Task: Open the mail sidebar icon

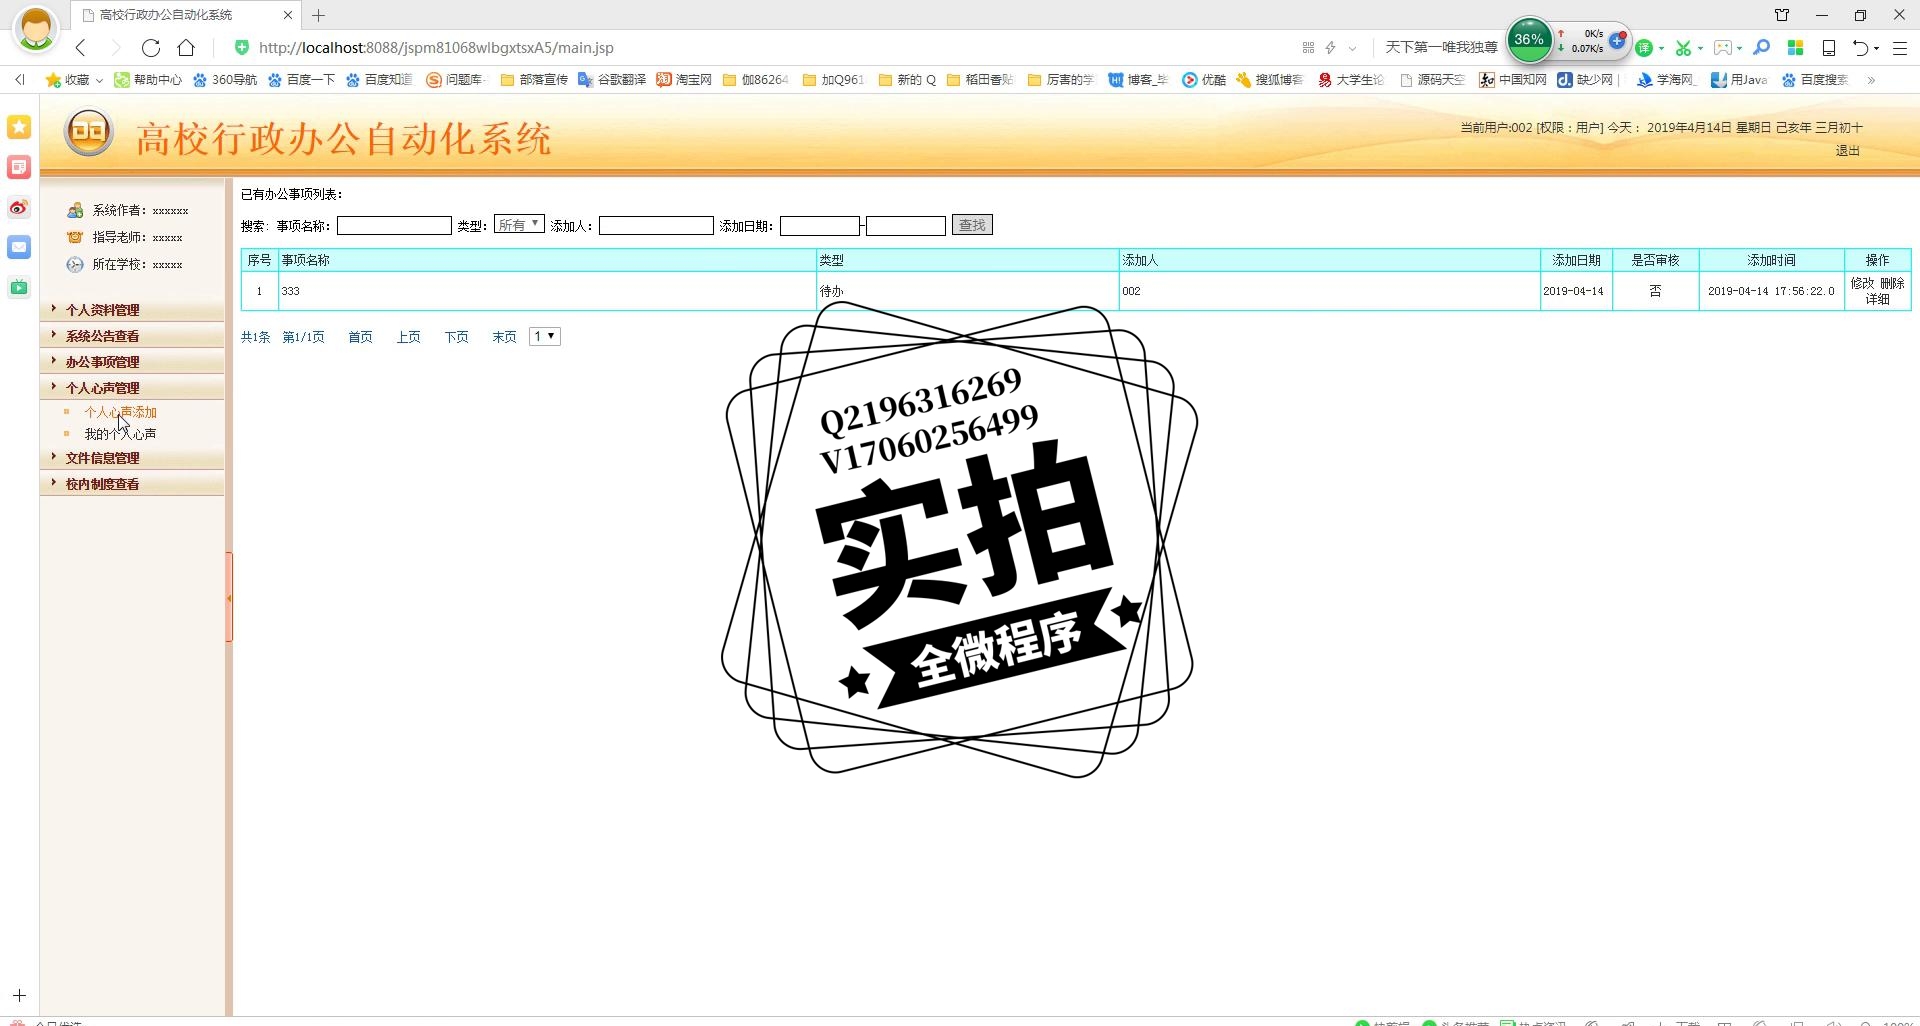Action: click(19, 247)
